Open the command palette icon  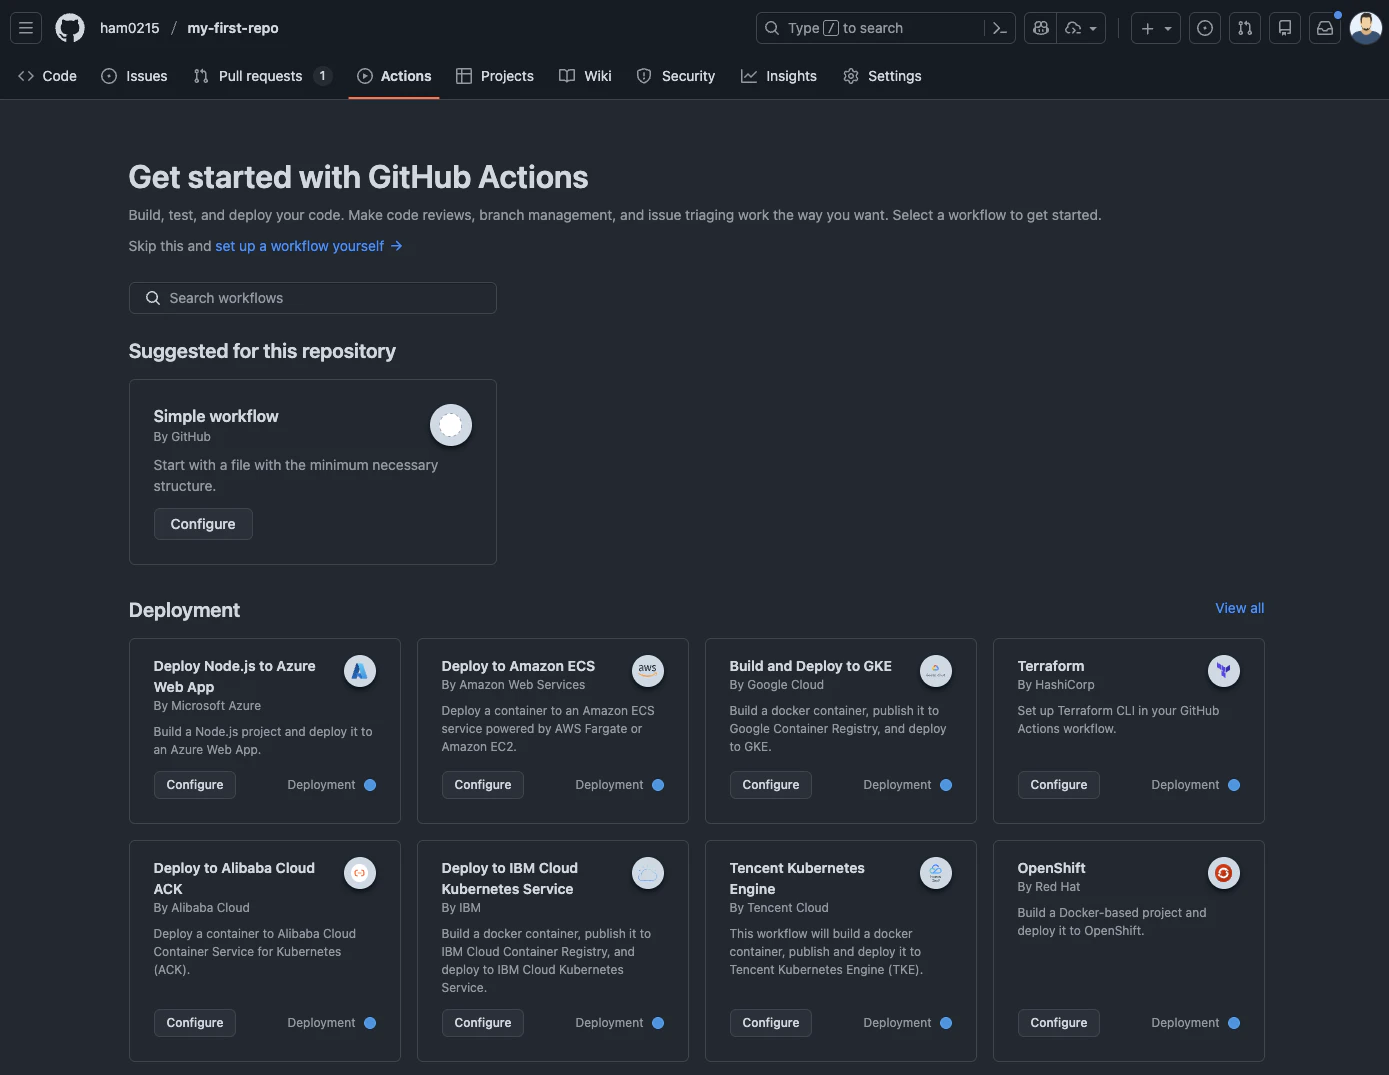[999, 28]
